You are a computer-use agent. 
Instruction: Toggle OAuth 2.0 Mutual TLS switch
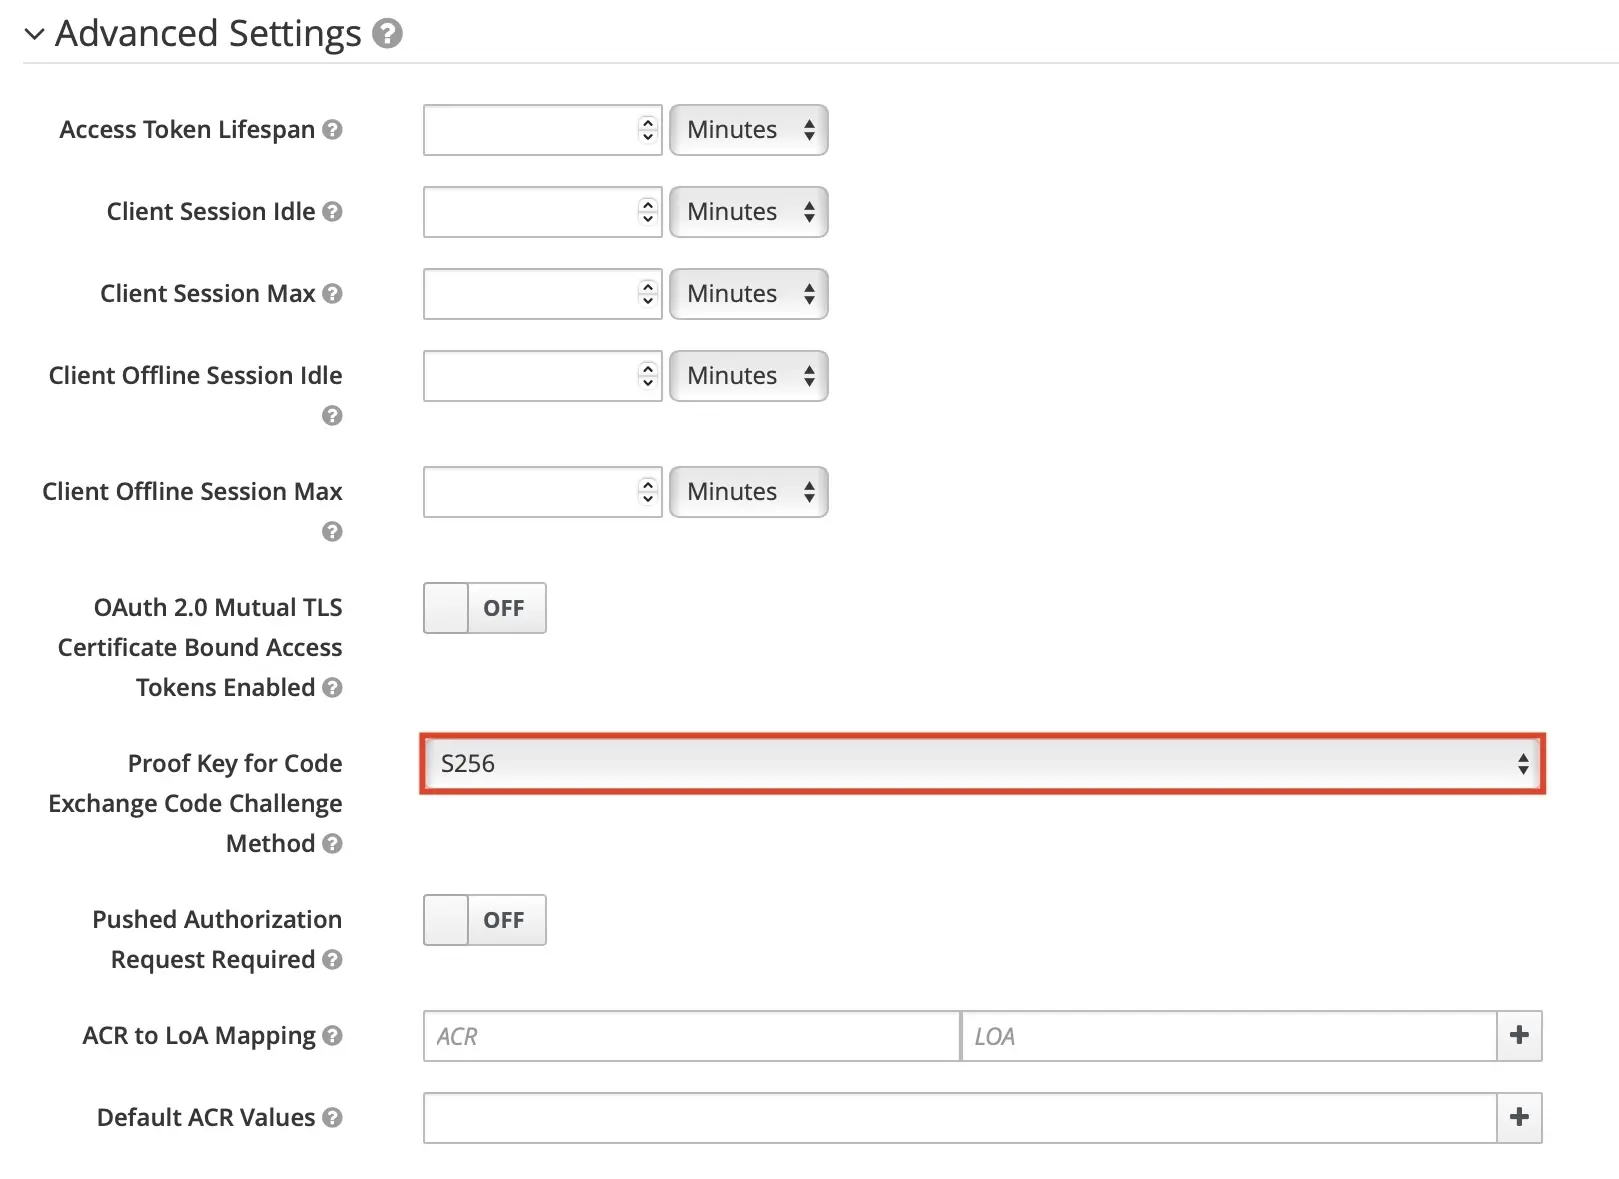(485, 608)
